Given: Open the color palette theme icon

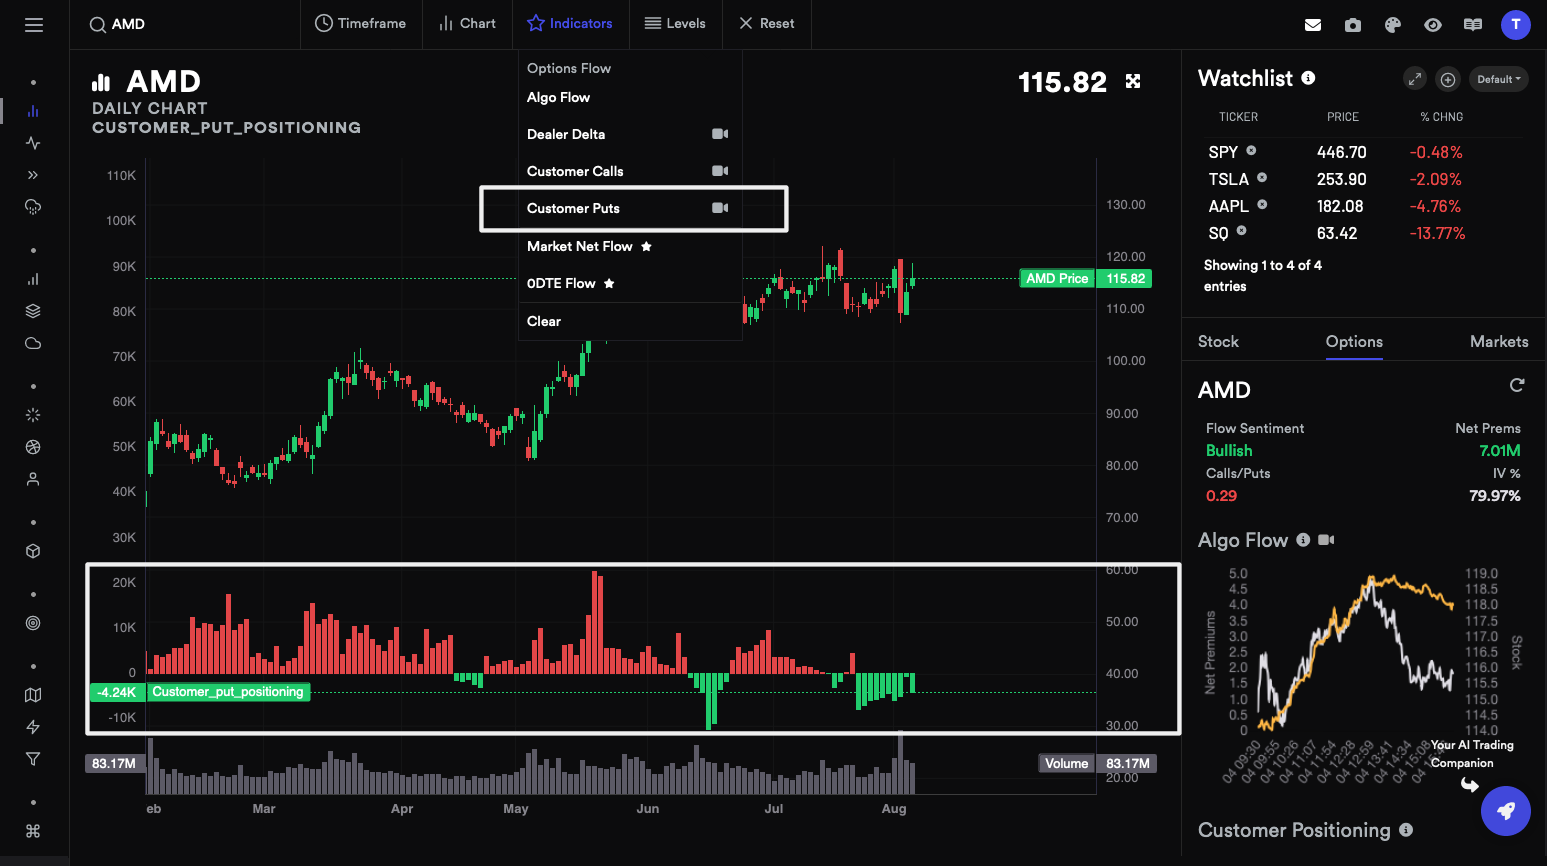Looking at the screenshot, I should (x=1393, y=25).
